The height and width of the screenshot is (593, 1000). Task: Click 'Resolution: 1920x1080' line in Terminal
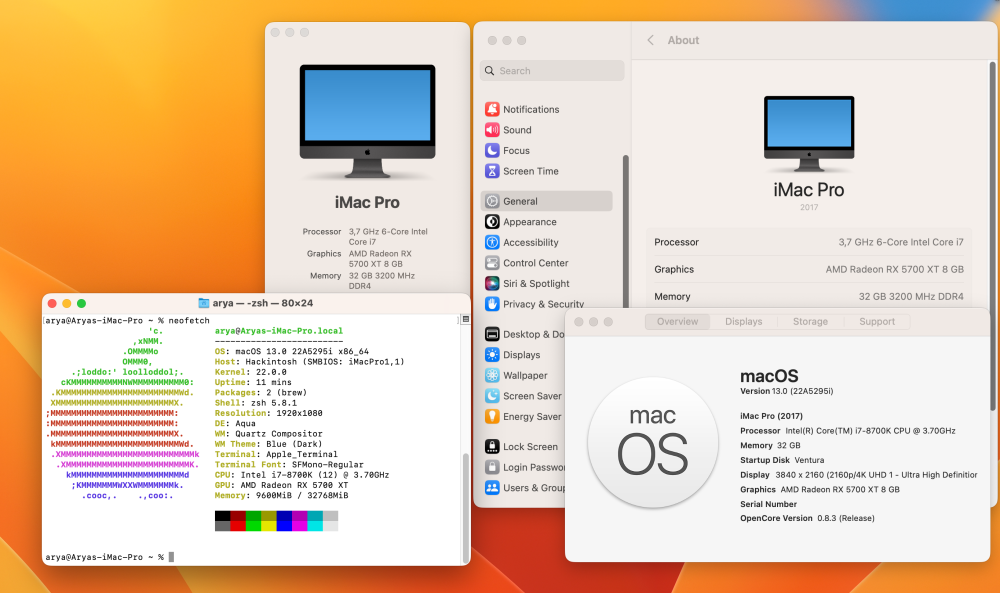pyautogui.click(x=268, y=413)
